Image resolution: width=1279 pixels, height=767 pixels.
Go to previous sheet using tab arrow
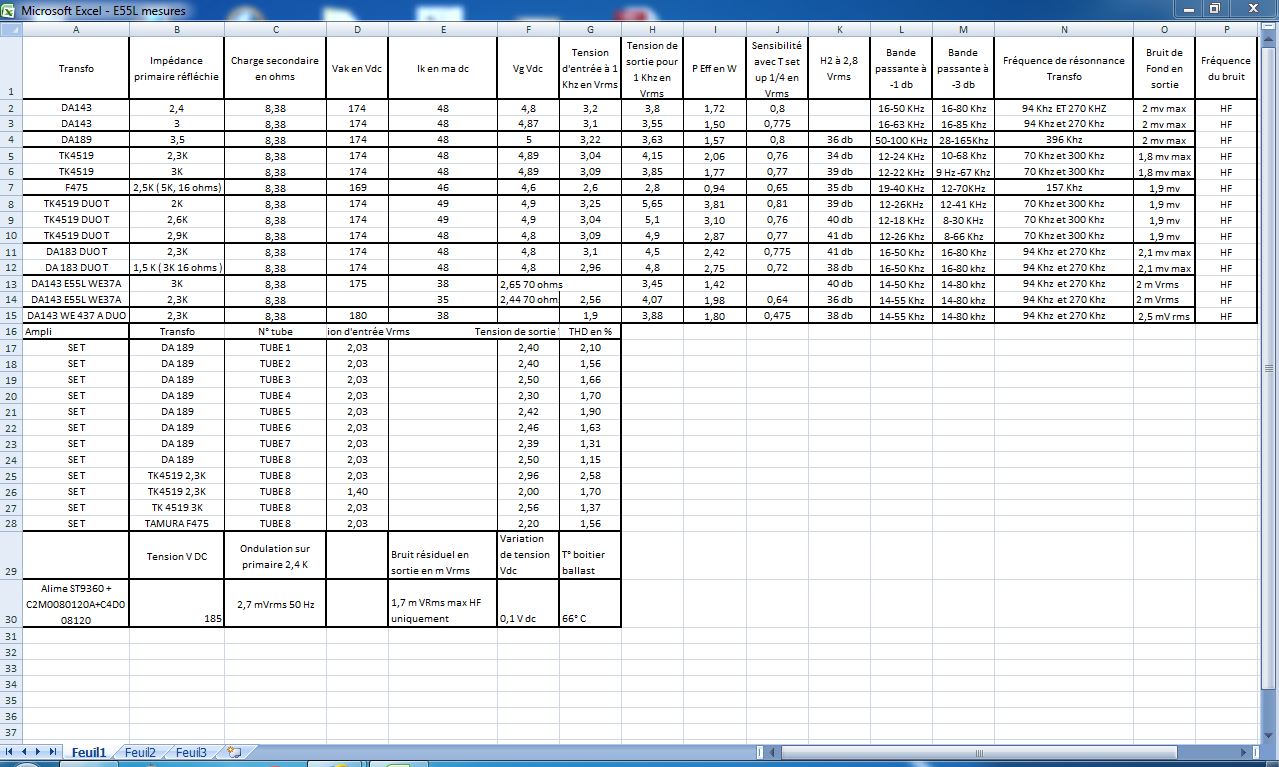(25, 752)
